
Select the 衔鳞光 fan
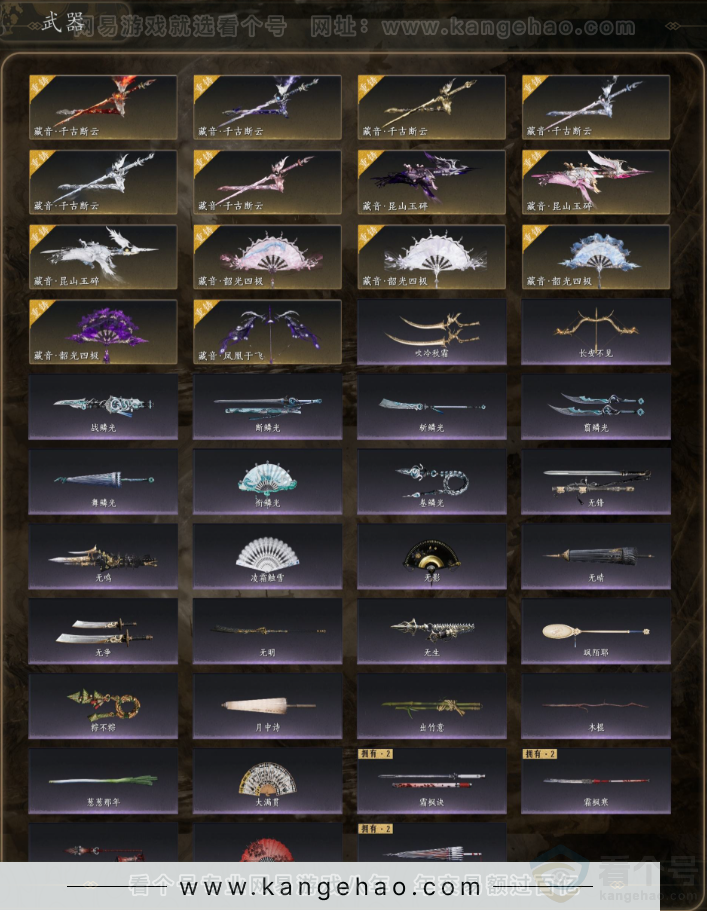[267, 482]
